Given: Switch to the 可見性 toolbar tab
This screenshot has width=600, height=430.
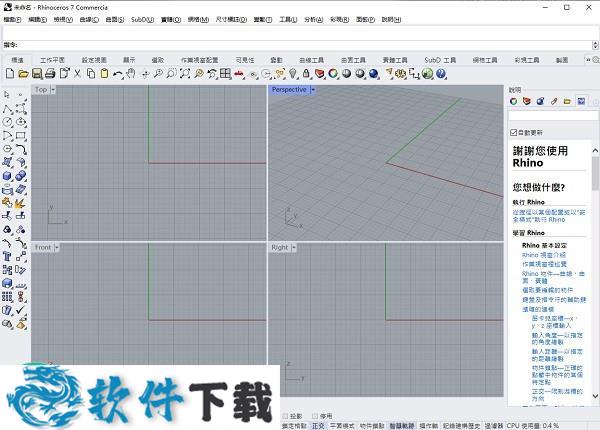Looking at the screenshot, I should (245, 60).
